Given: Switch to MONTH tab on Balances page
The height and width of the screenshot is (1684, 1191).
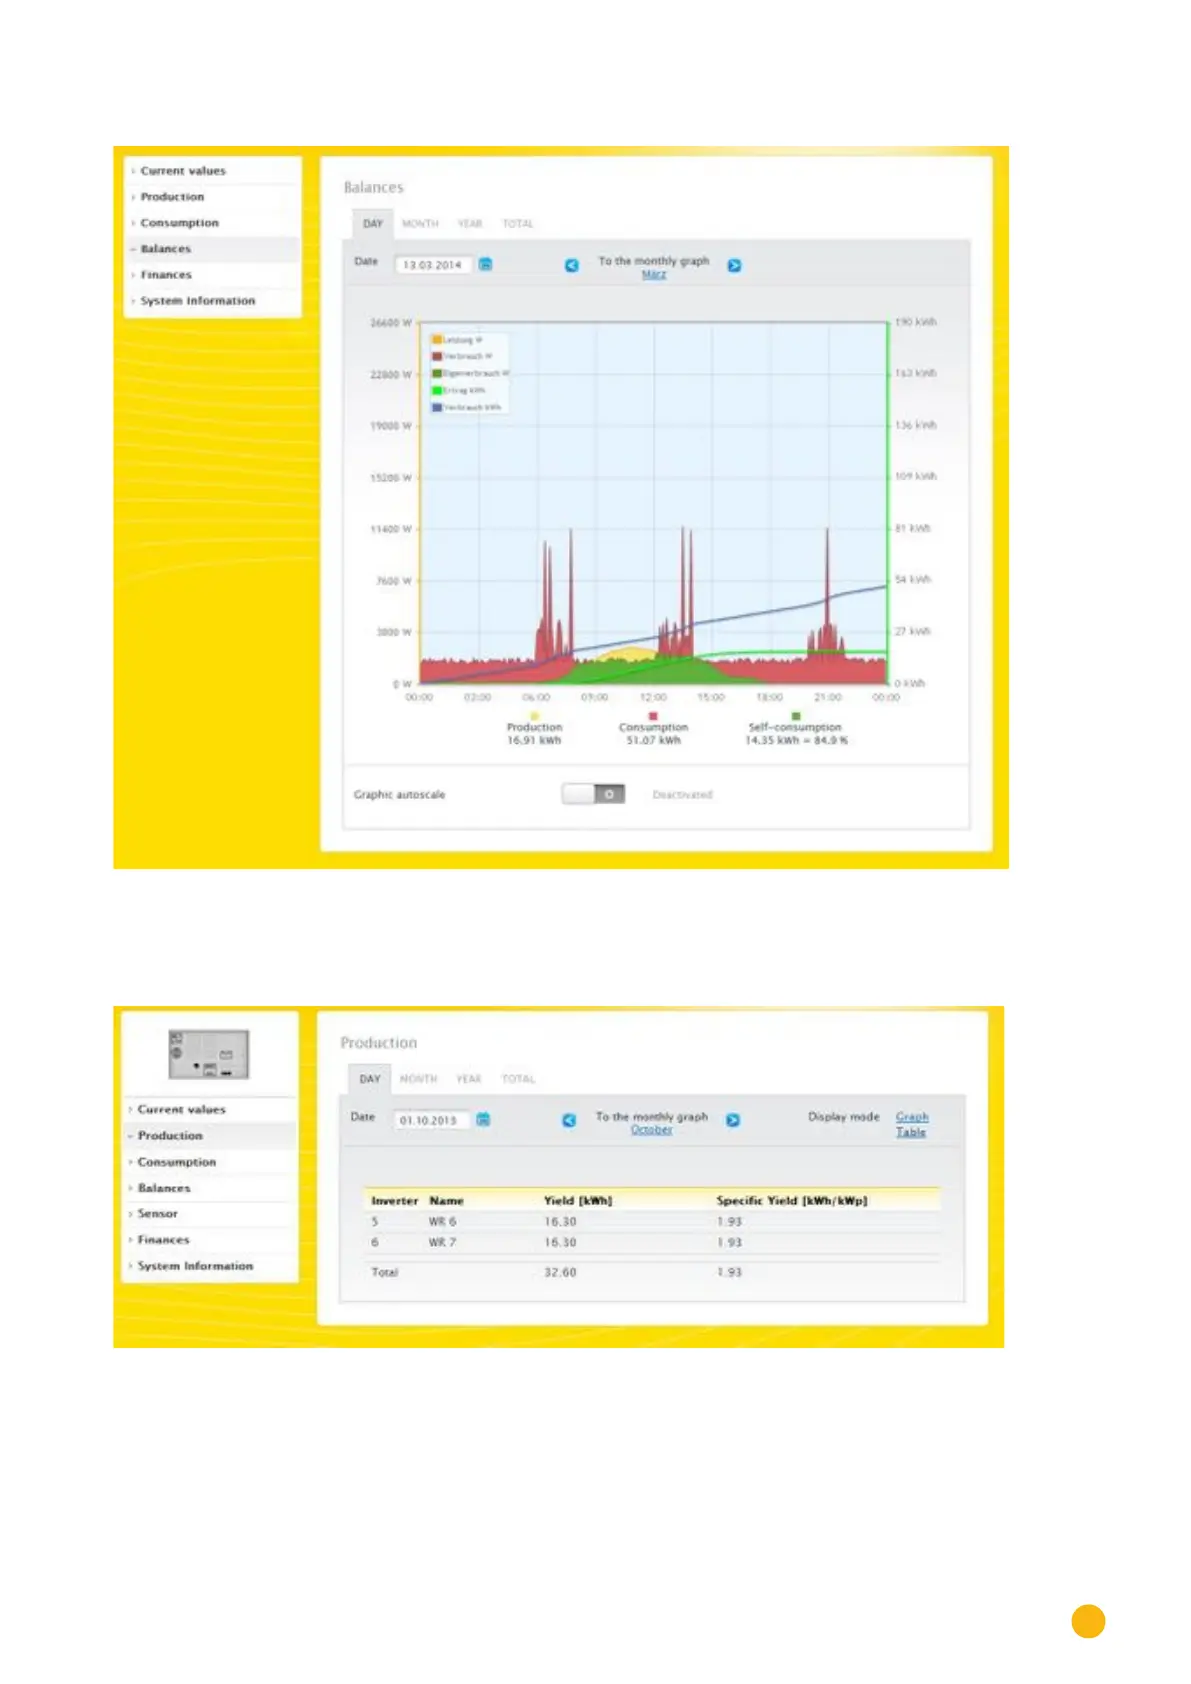Looking at the screenshot, I should [420, 224].
